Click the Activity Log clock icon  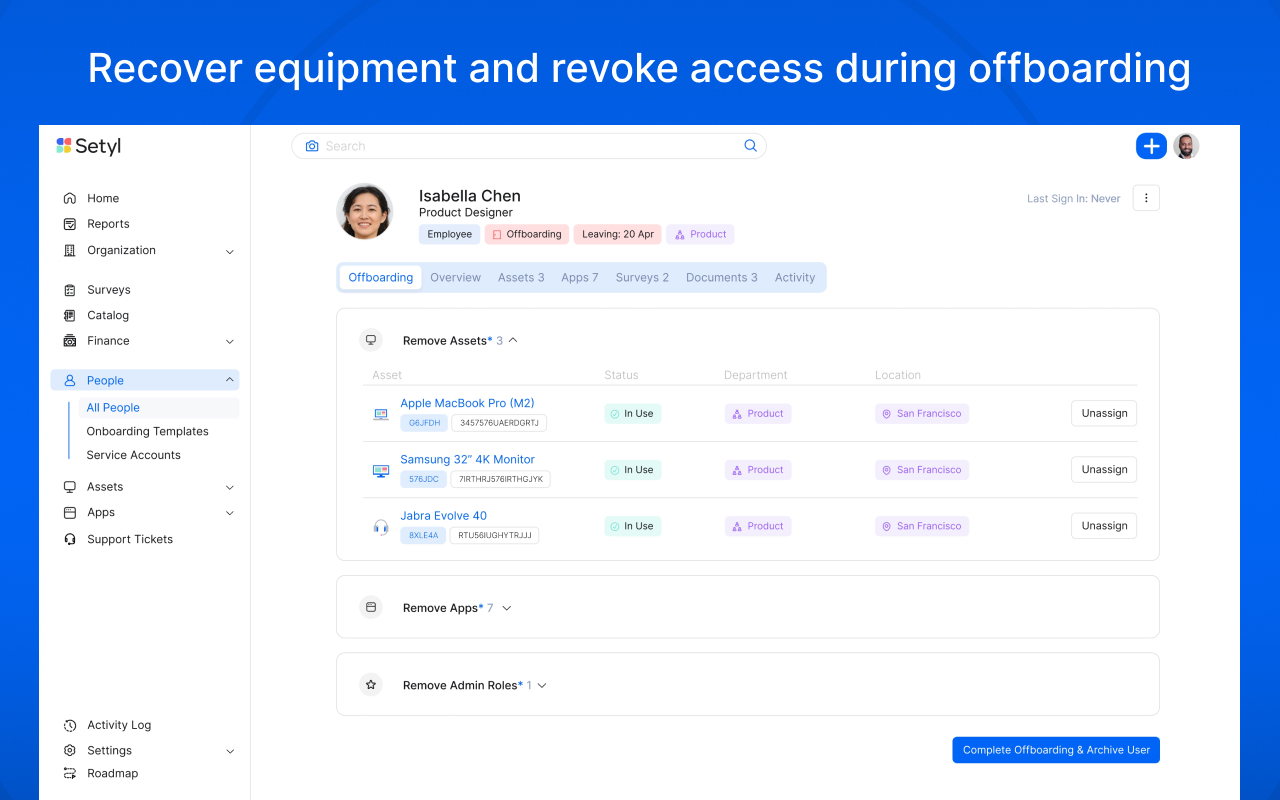point(69,725)
